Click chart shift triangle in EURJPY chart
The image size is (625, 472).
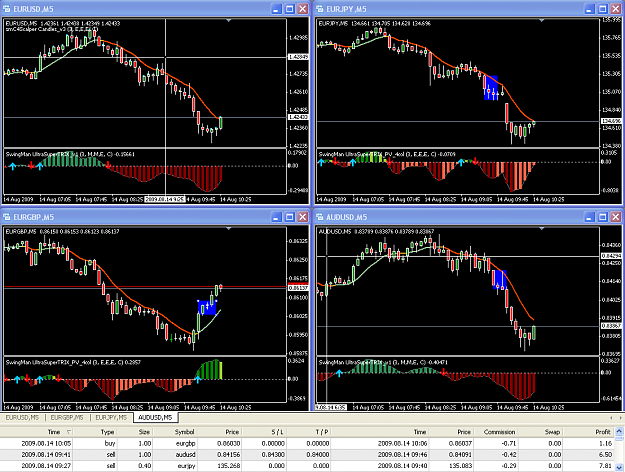[542, 20]
